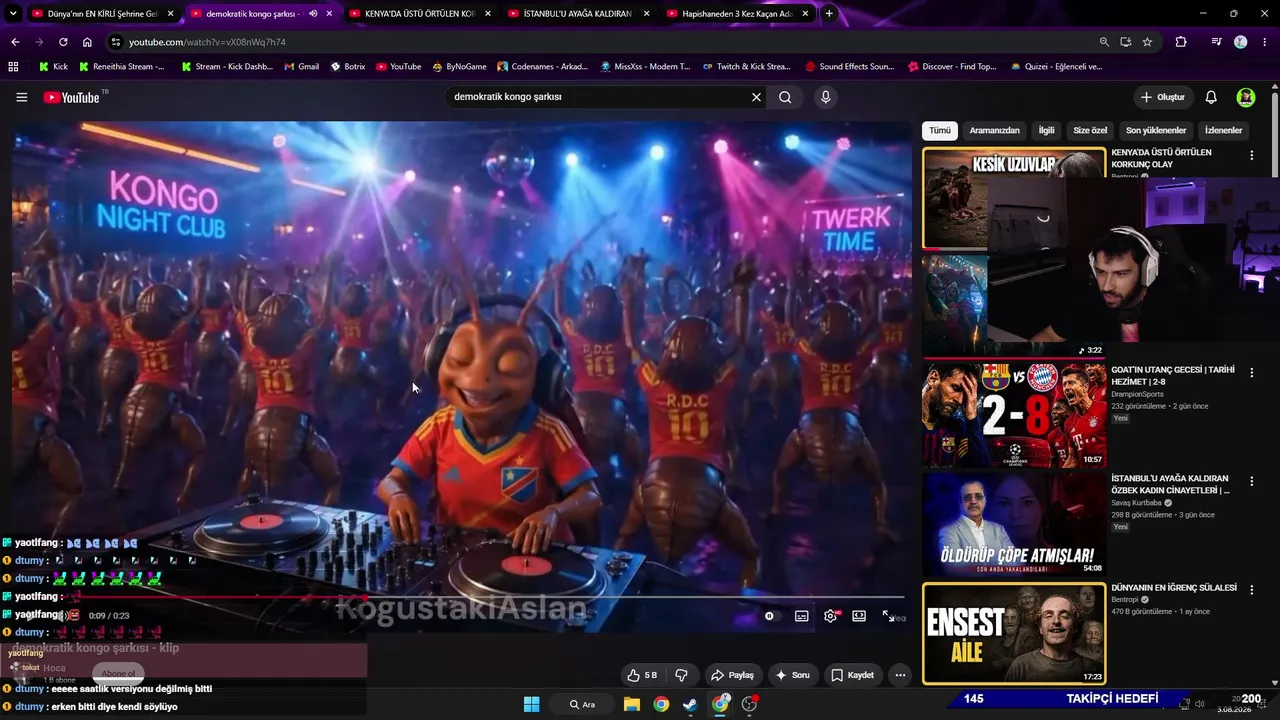Select the İzlenenler filter chip
Viewport: 1280px width, 720px height.
point(1223,131)
